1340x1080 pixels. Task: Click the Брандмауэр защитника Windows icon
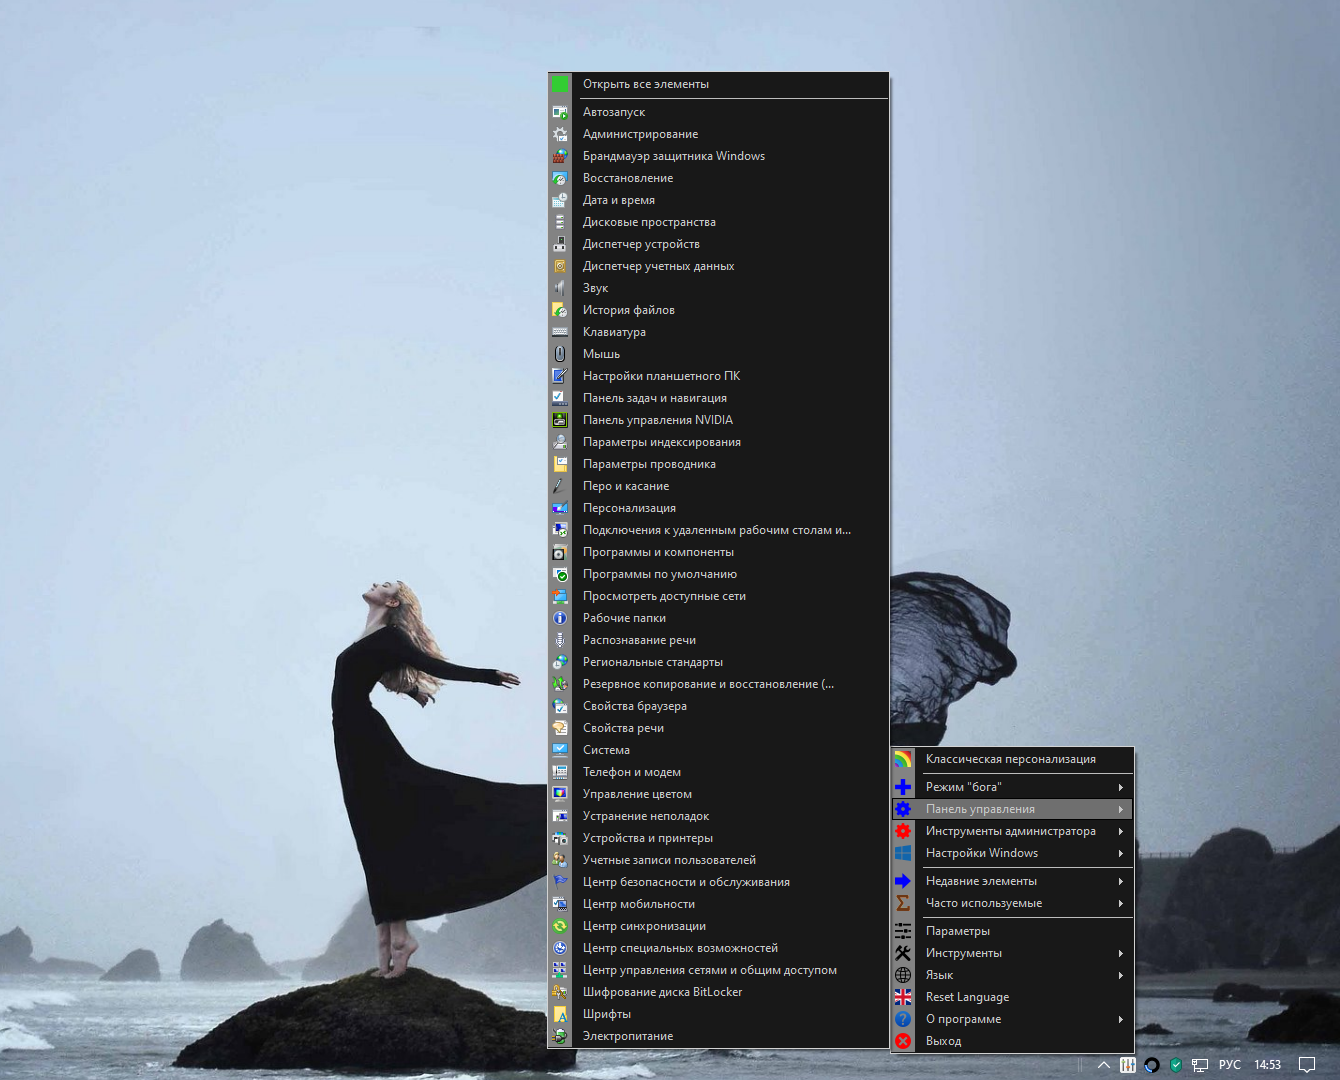[560, 156]
